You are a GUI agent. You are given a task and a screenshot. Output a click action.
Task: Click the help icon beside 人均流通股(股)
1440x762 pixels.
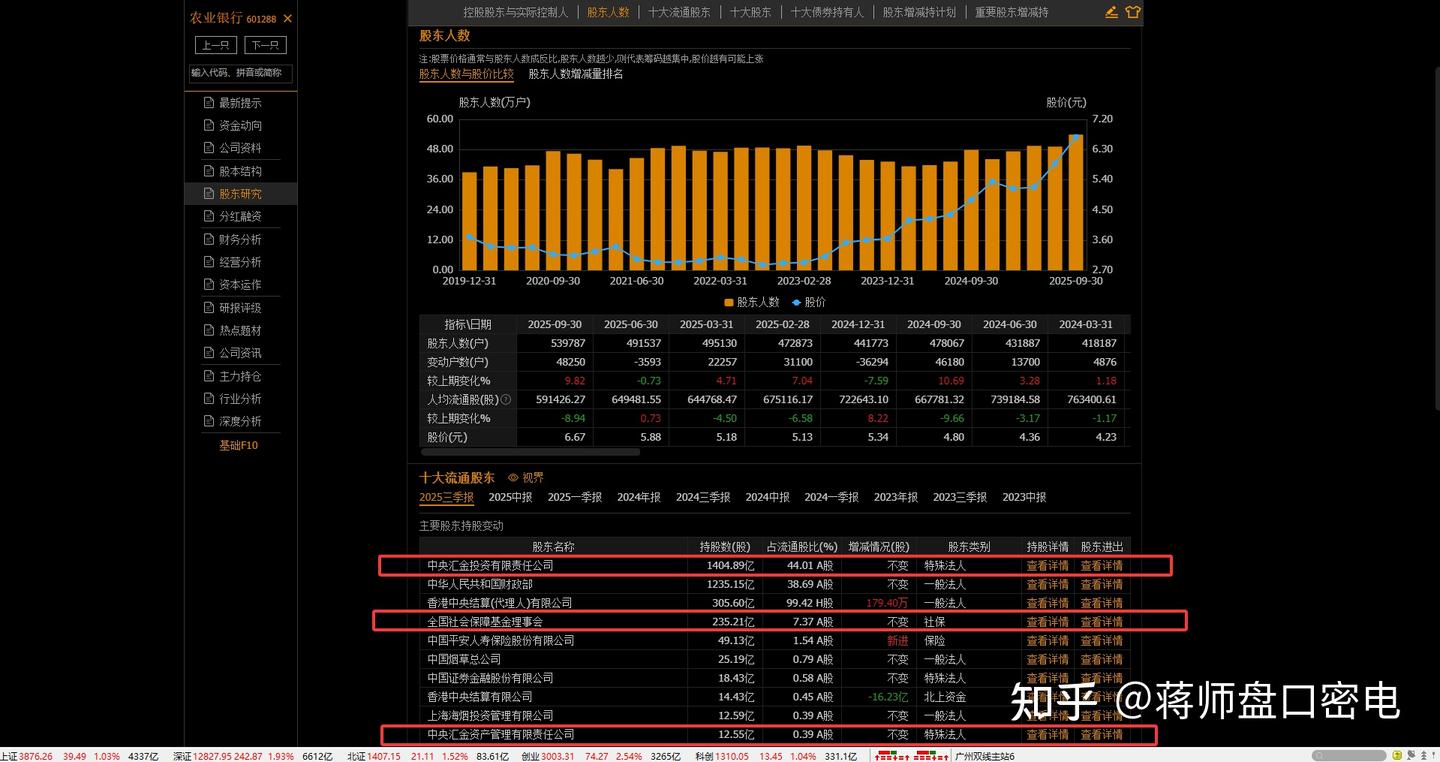coord(506,400)
